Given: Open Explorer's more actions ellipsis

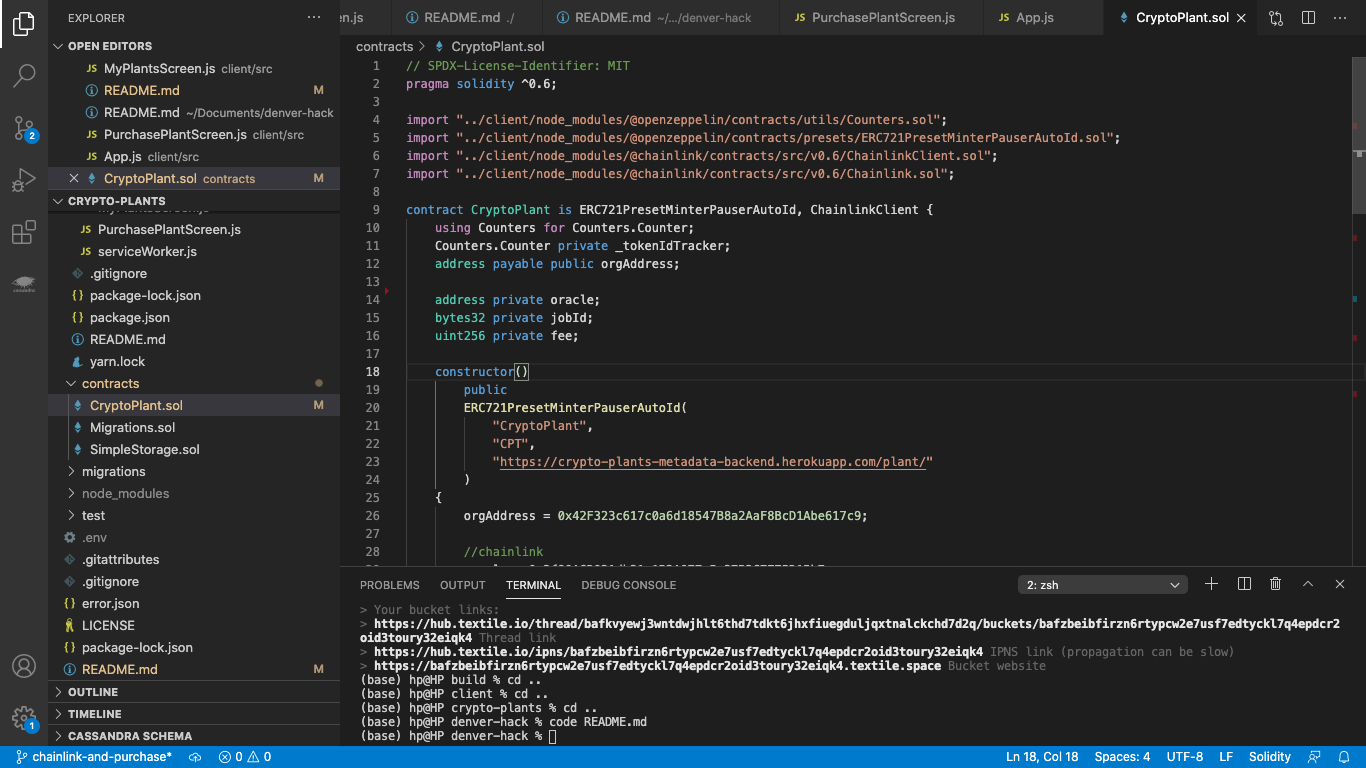Looking at the screenshot, I should click(x=314, y=18).
